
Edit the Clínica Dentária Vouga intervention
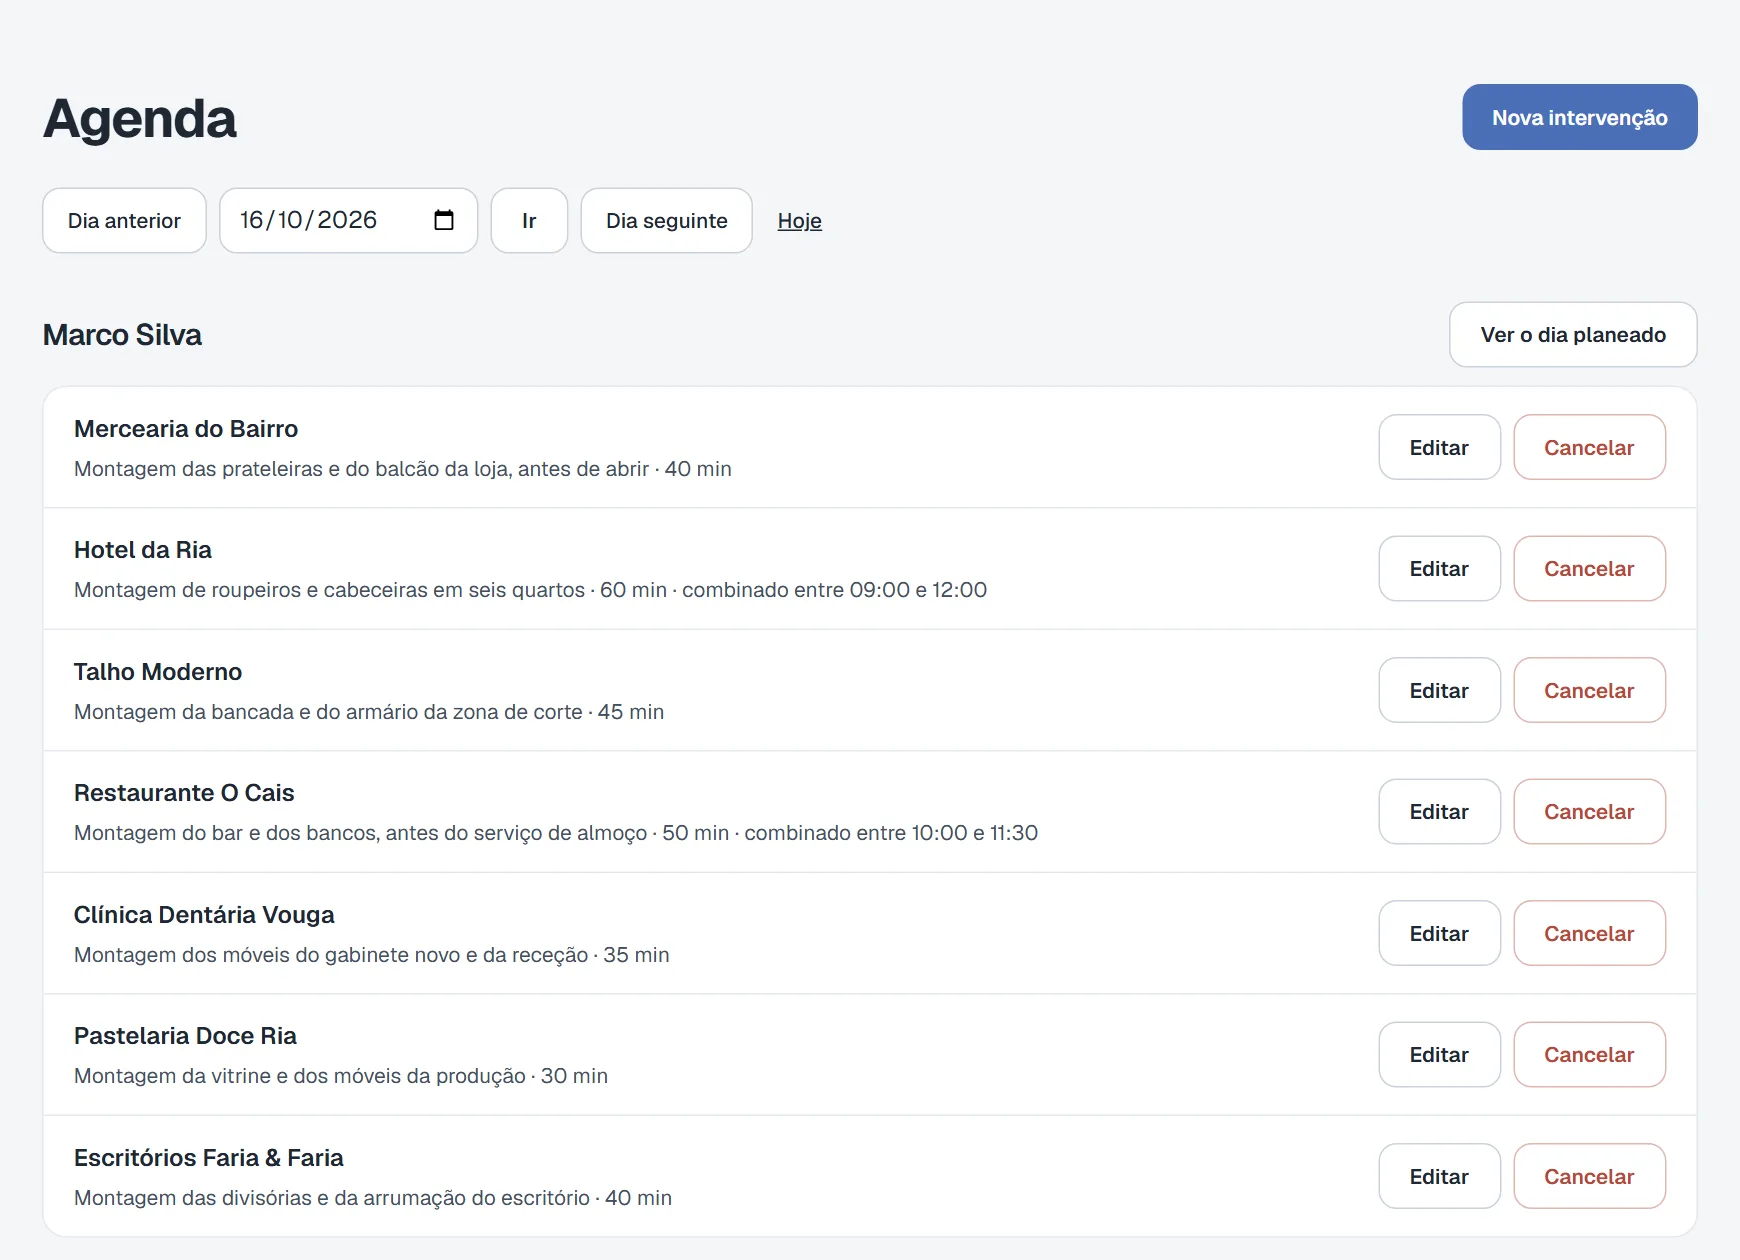1439,933
